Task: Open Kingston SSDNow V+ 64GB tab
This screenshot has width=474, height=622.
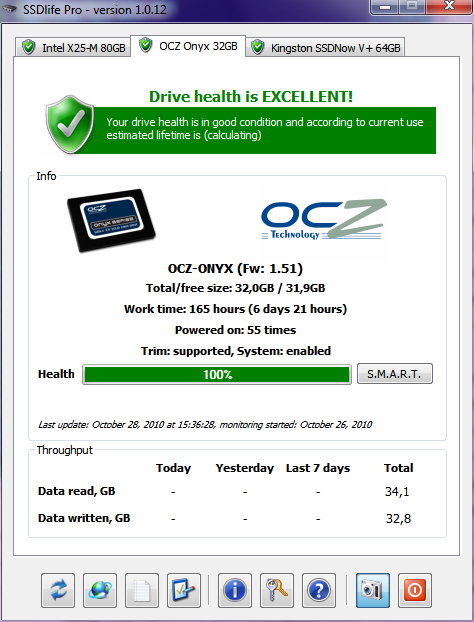Action: [325, 48]
